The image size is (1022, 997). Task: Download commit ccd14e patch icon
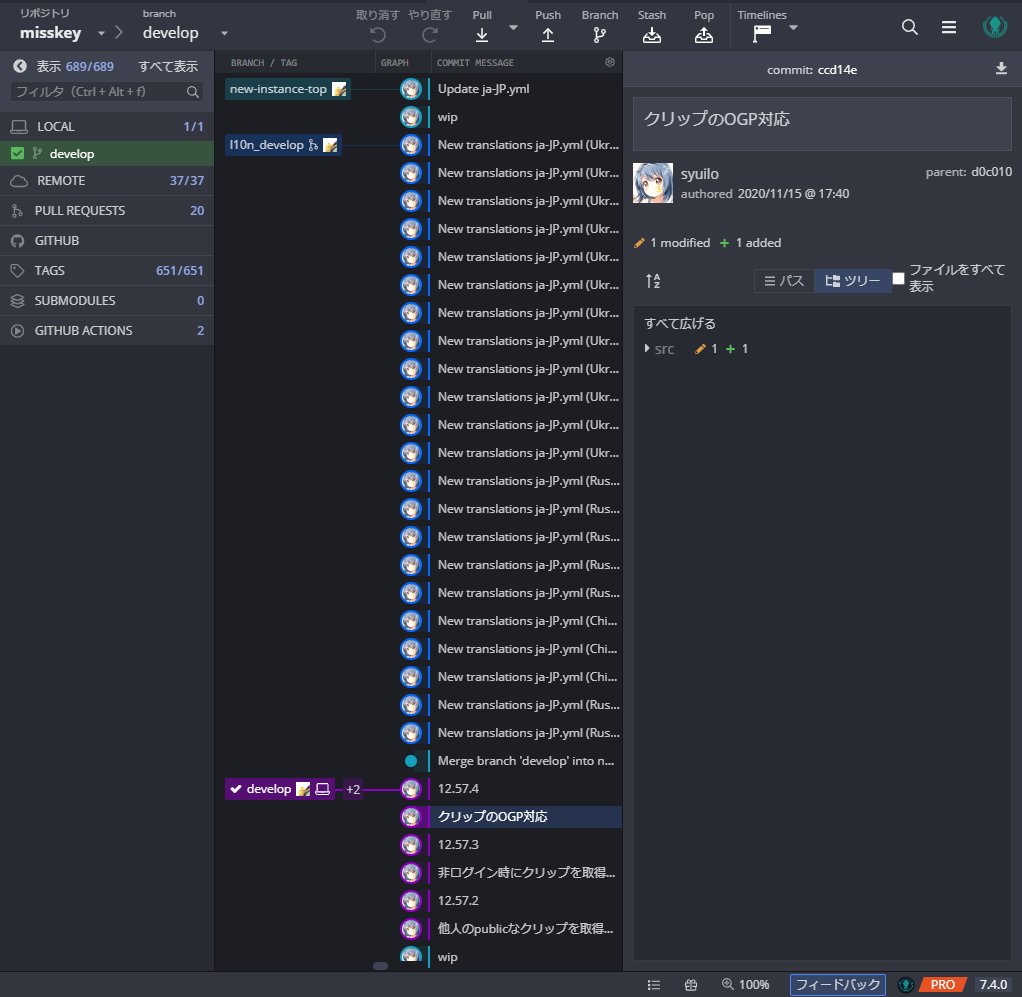pos(1001,68)
